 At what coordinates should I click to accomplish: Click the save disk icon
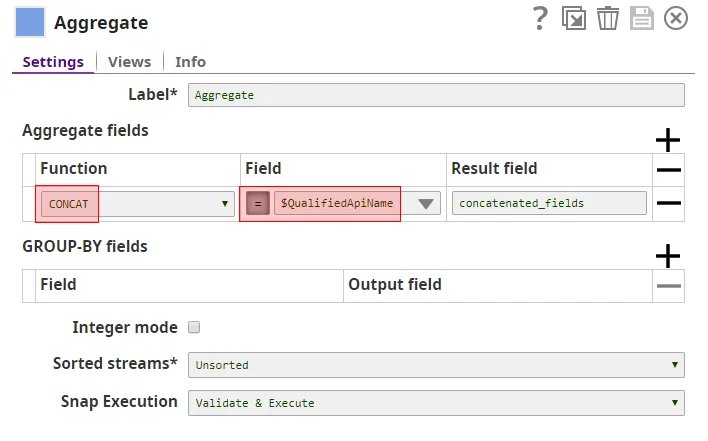click(x=641, y=18)
